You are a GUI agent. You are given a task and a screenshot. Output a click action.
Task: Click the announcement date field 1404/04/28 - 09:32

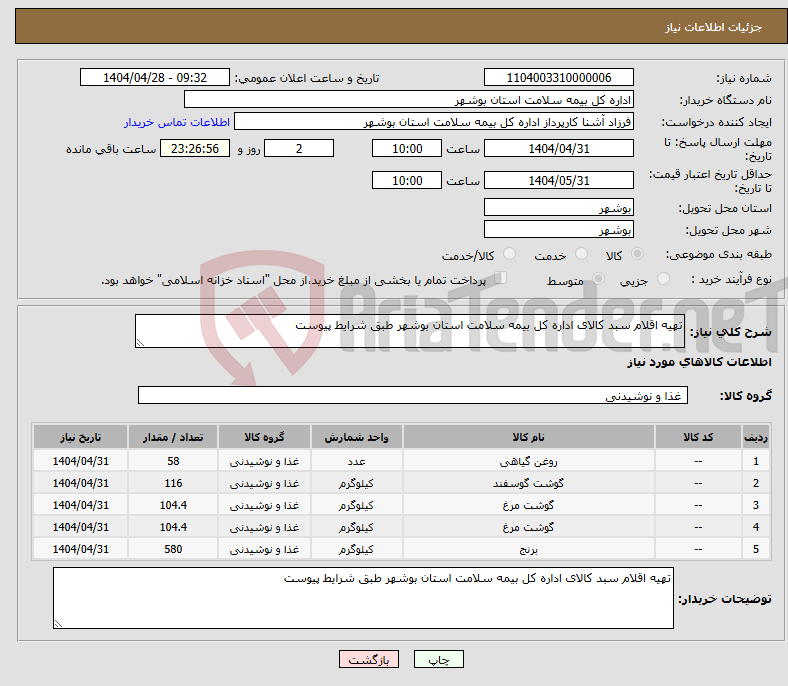155,78
